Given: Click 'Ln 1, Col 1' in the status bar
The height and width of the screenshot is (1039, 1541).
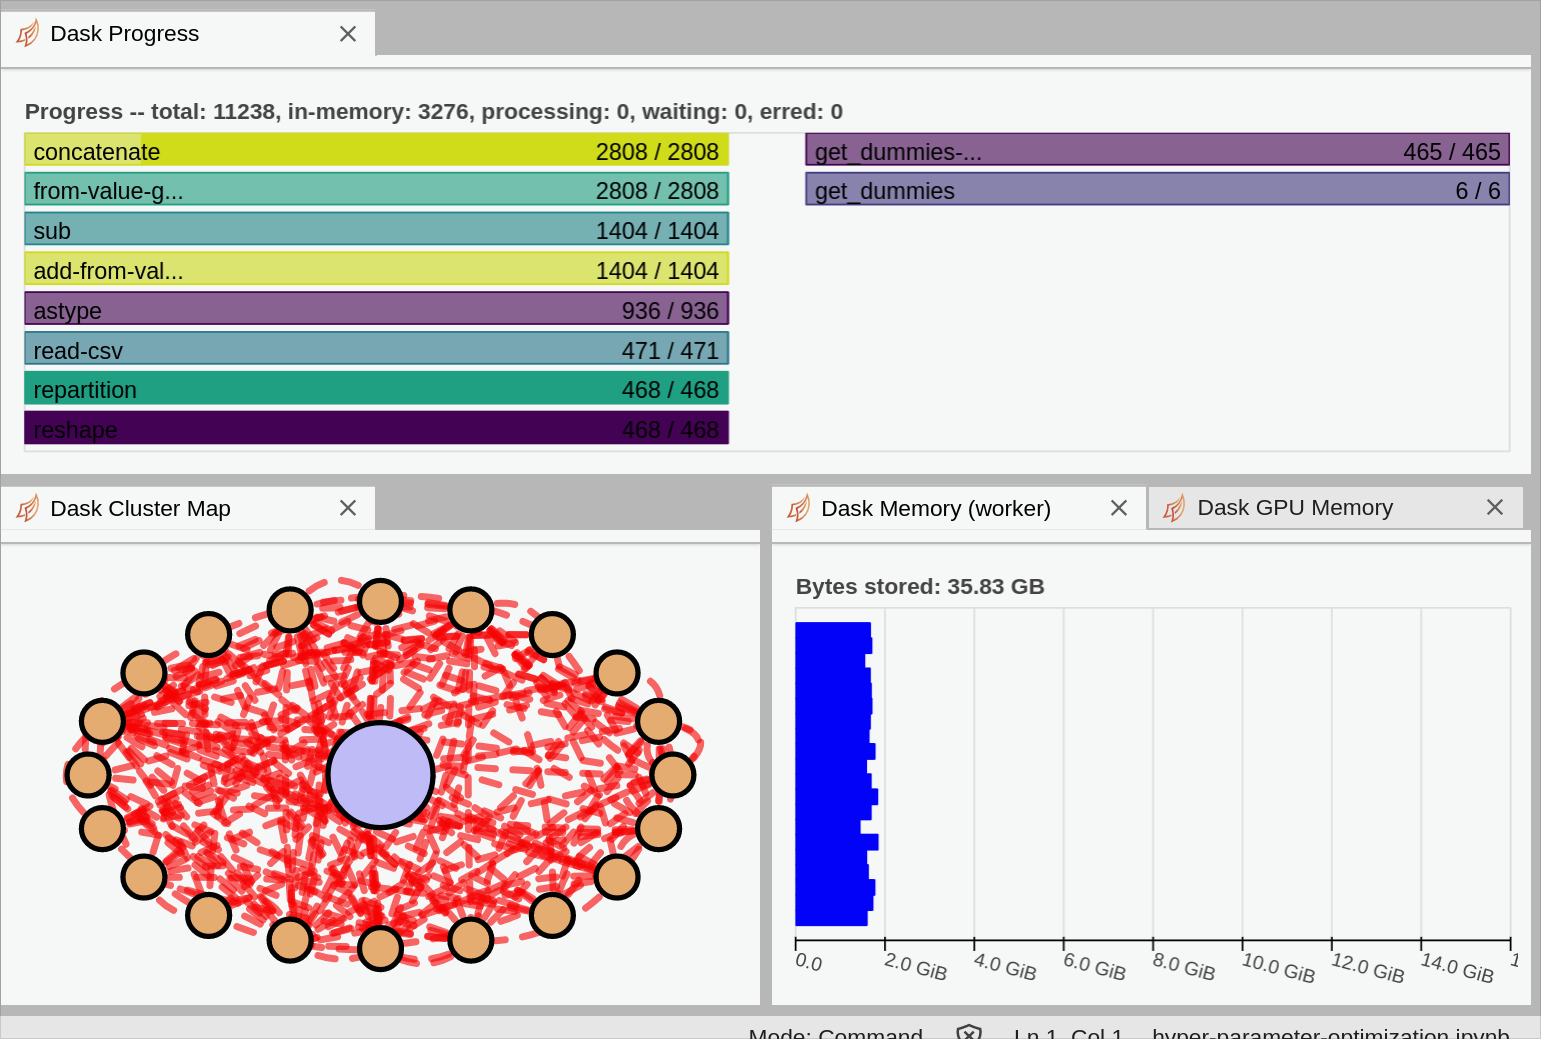Looking at the screenshot, I should pos(1068,1032).
